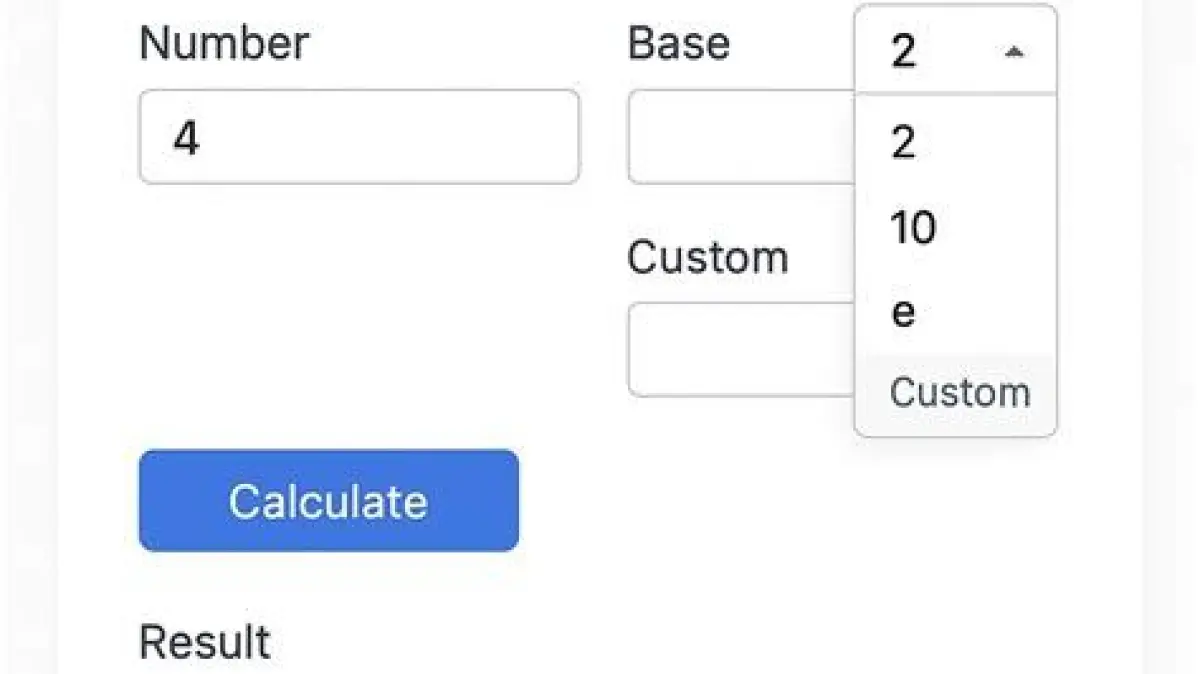Select base e from the dropdown list

pyautogui.click(x=903, y=313)
